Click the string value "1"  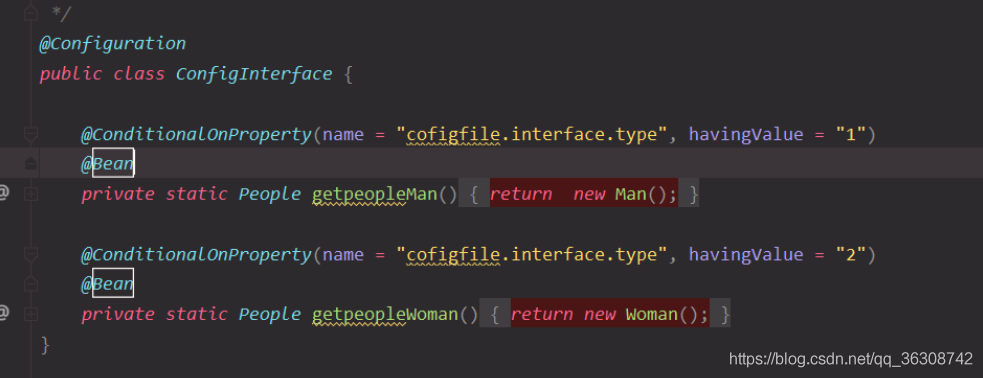click(x=851, y=134)
